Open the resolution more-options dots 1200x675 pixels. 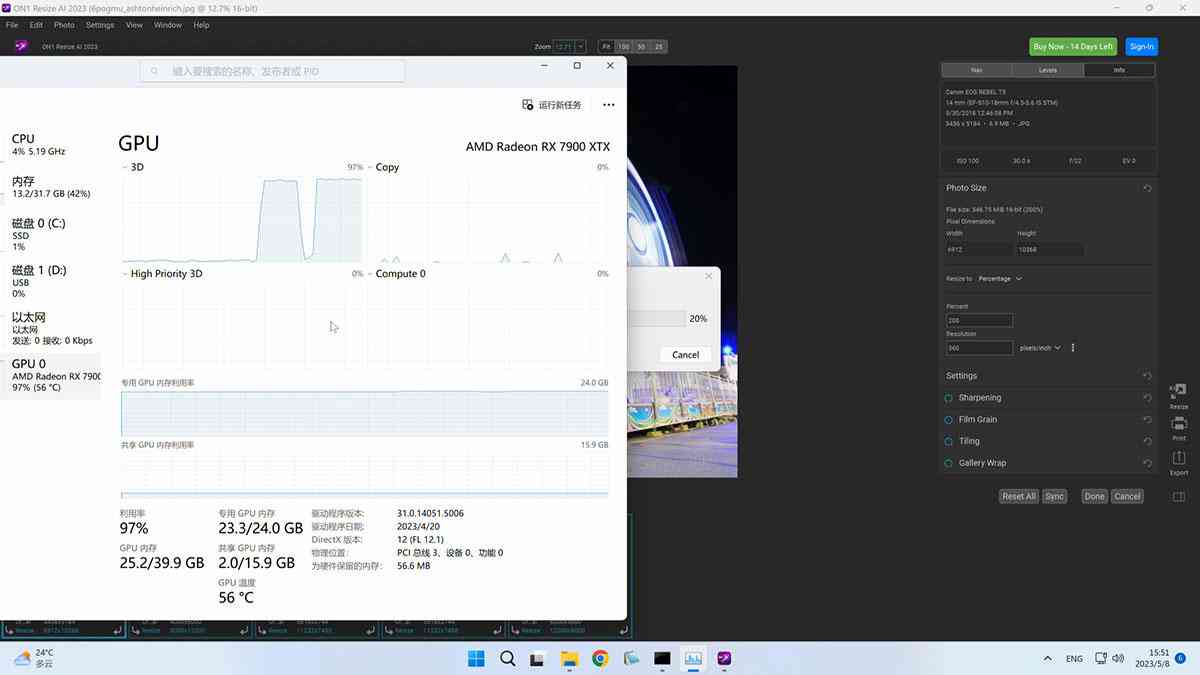[1073, 348]
